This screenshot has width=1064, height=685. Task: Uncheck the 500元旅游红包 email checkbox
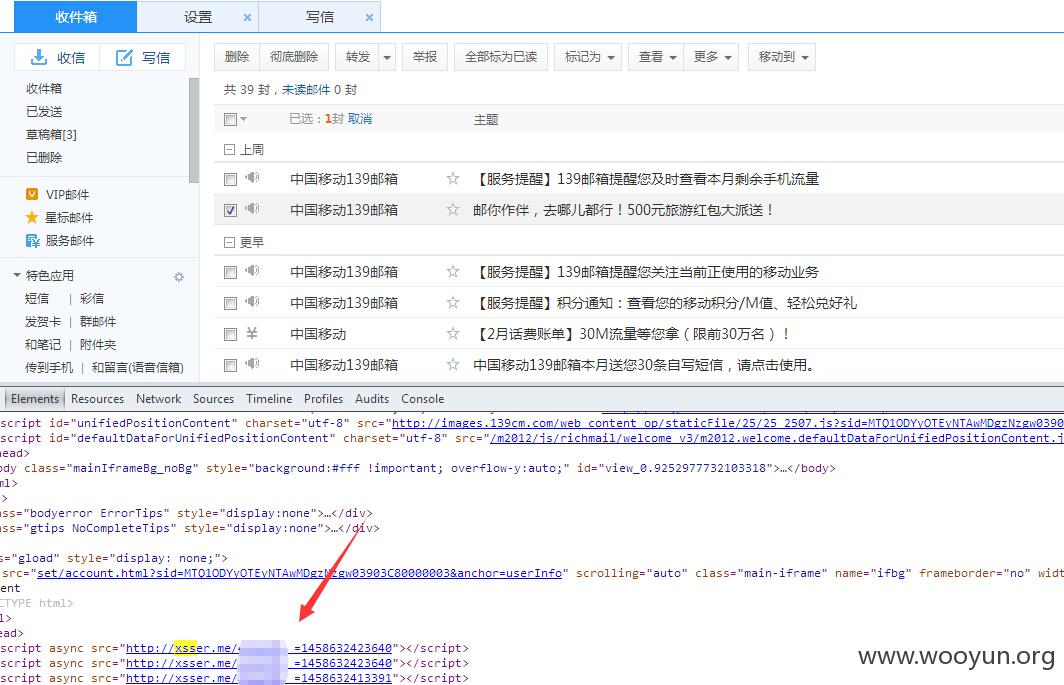click(x=230, y=210)
